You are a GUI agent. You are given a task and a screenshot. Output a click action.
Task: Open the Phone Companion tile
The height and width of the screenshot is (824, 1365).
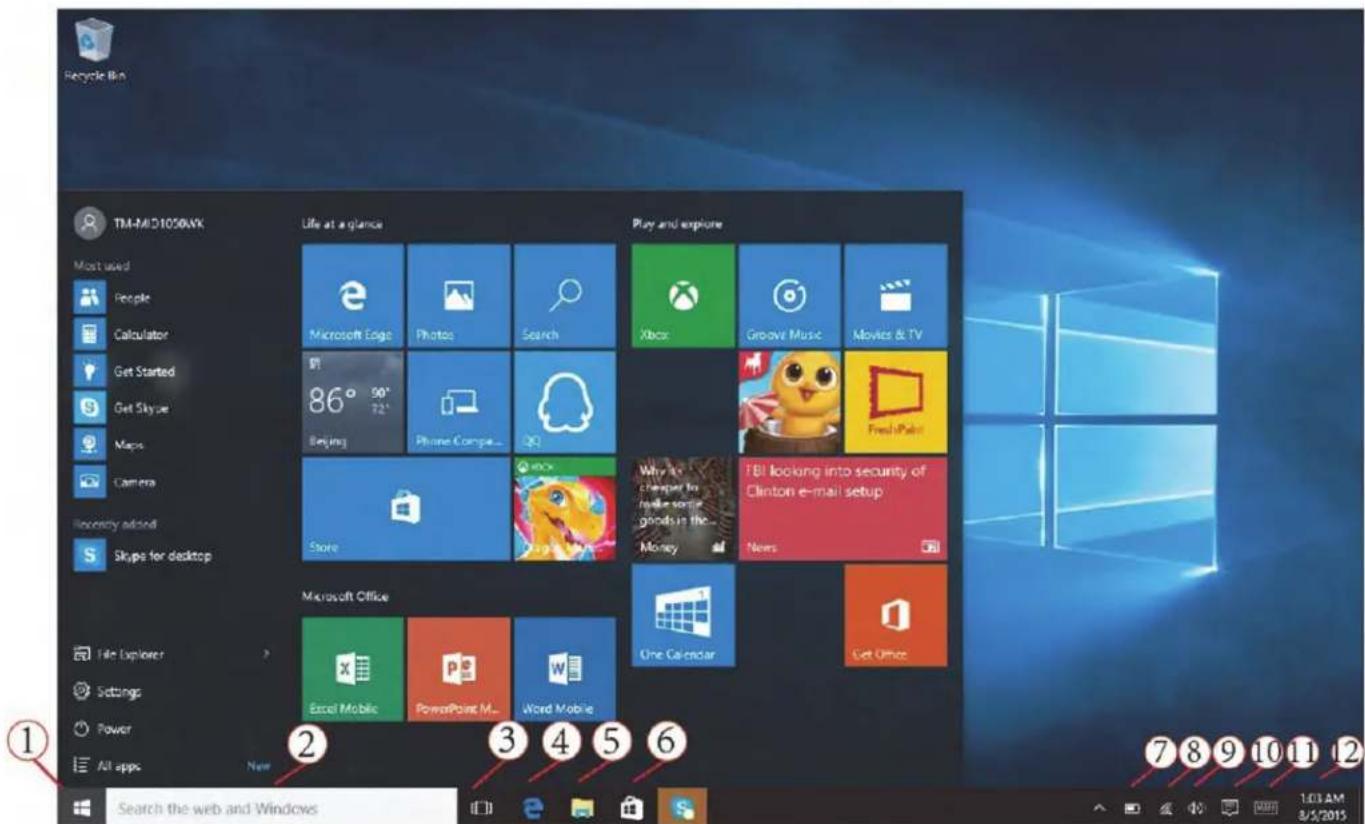(x=460, y=402)
